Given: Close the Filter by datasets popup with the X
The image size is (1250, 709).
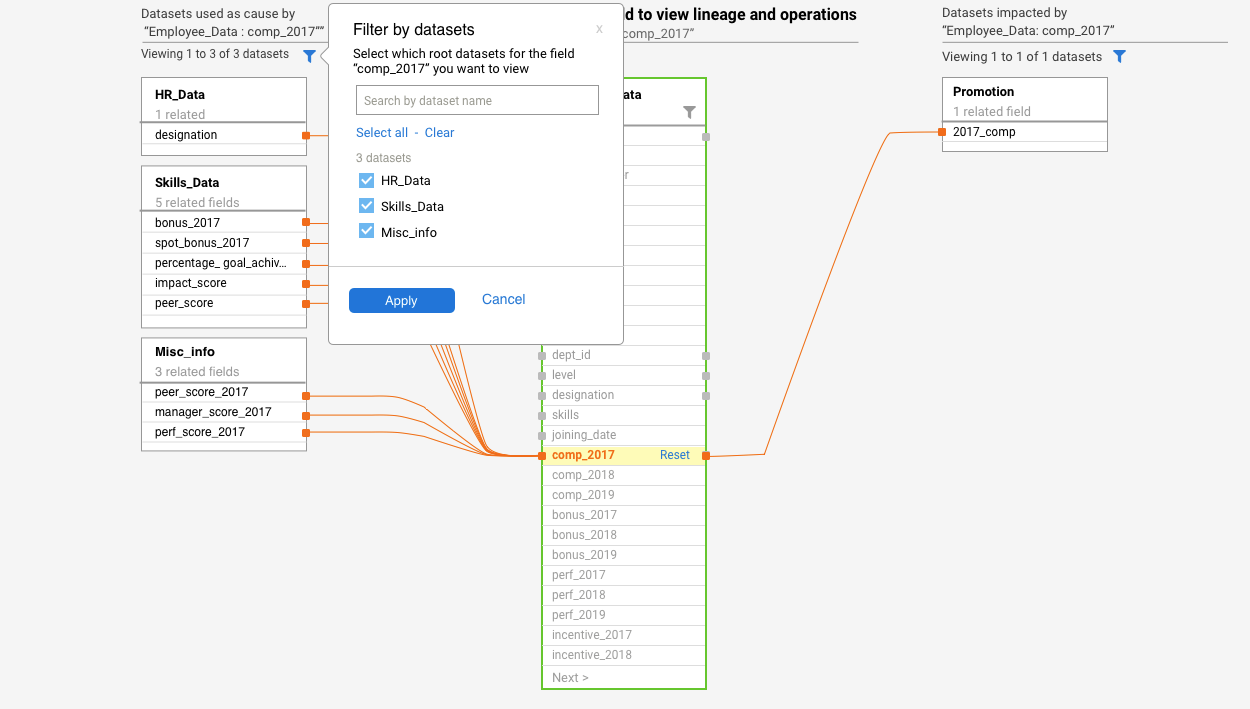Looking at the screenshot, I should [x=599, y=30].
